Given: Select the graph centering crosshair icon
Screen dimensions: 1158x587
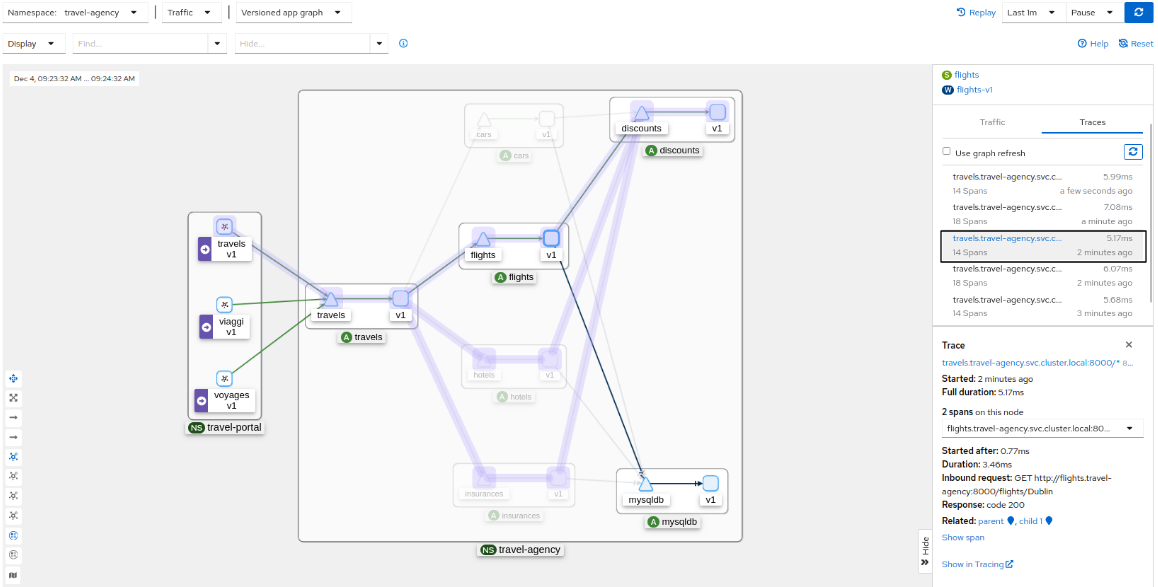Looking at the screenshot, I should (x=13, y=378).
